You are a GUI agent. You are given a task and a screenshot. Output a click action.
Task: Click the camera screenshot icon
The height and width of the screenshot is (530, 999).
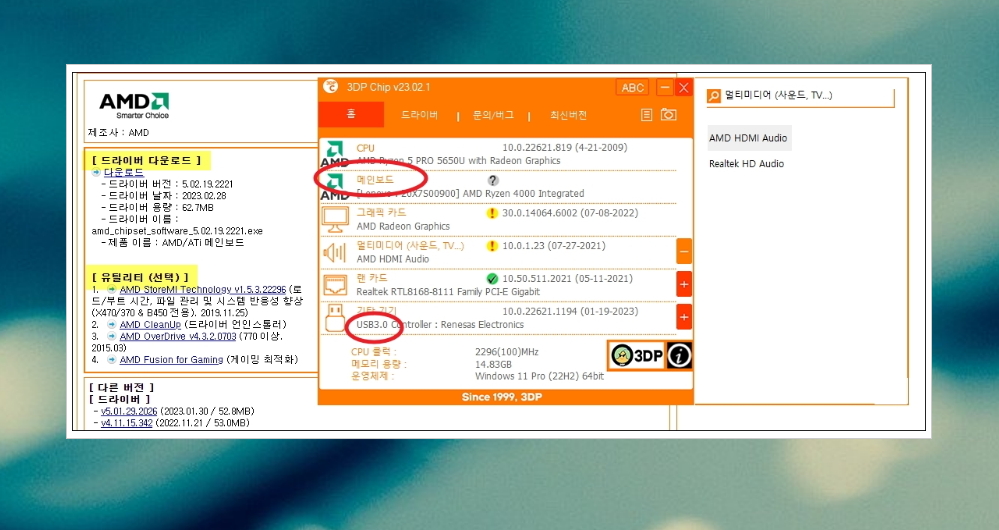tap(668, 115)
